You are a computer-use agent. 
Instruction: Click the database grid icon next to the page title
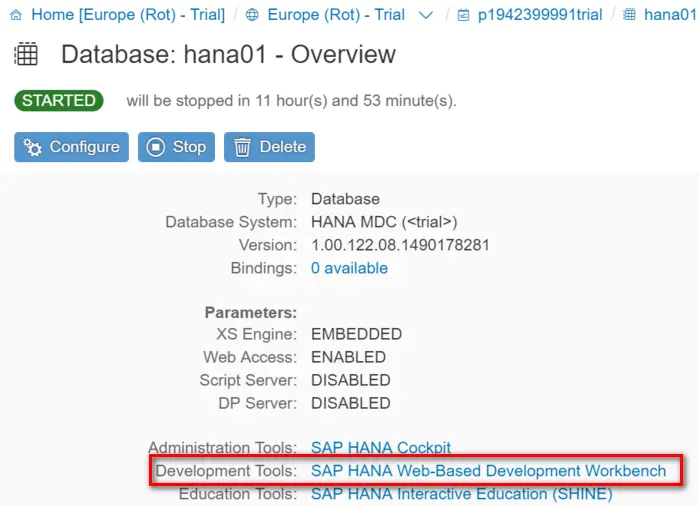[26, 54]
